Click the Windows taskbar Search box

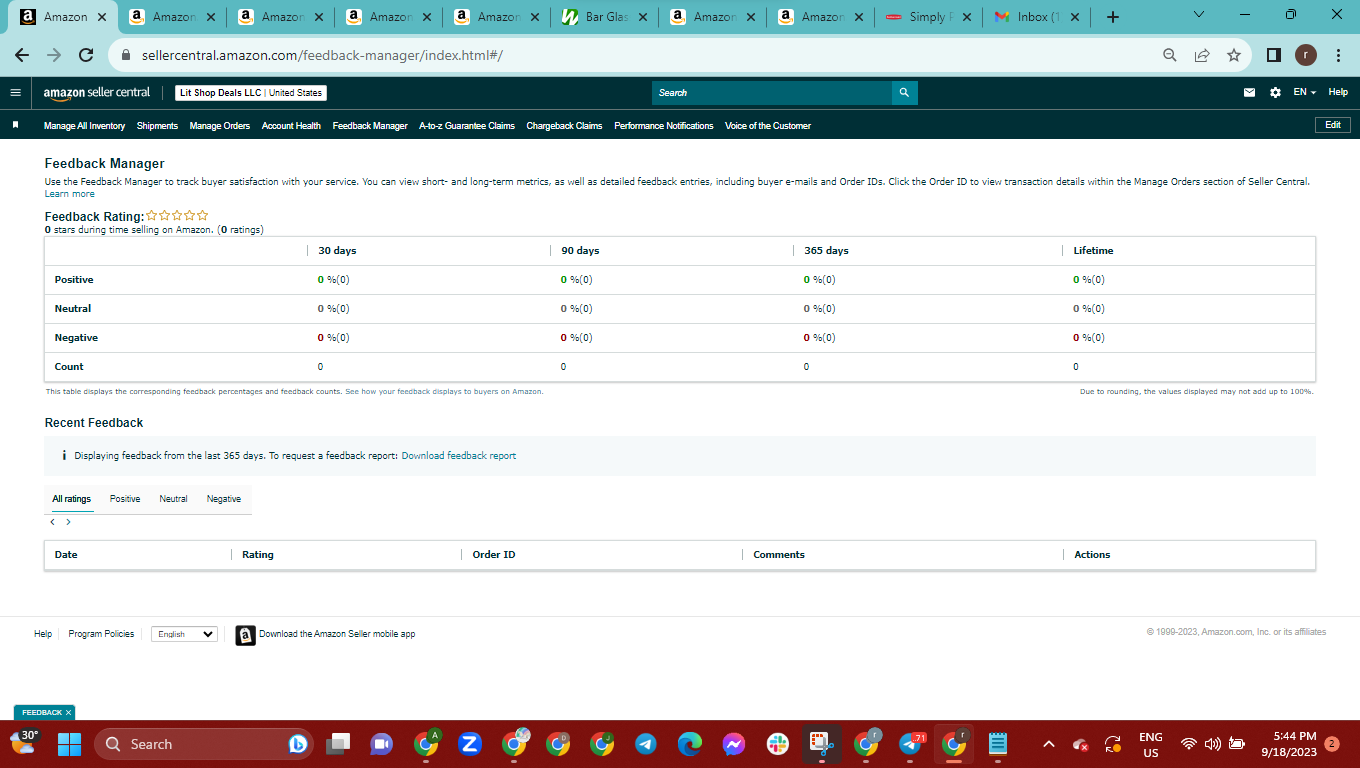[x=204, y=744]
